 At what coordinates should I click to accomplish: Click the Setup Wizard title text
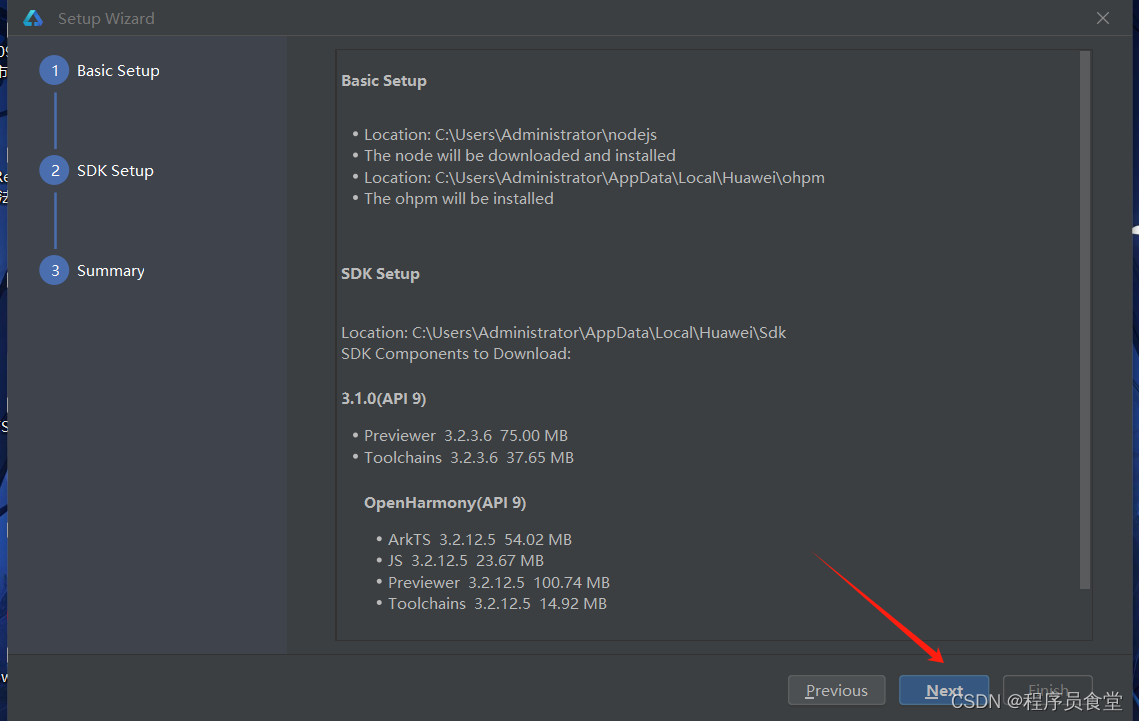point(106,18)
